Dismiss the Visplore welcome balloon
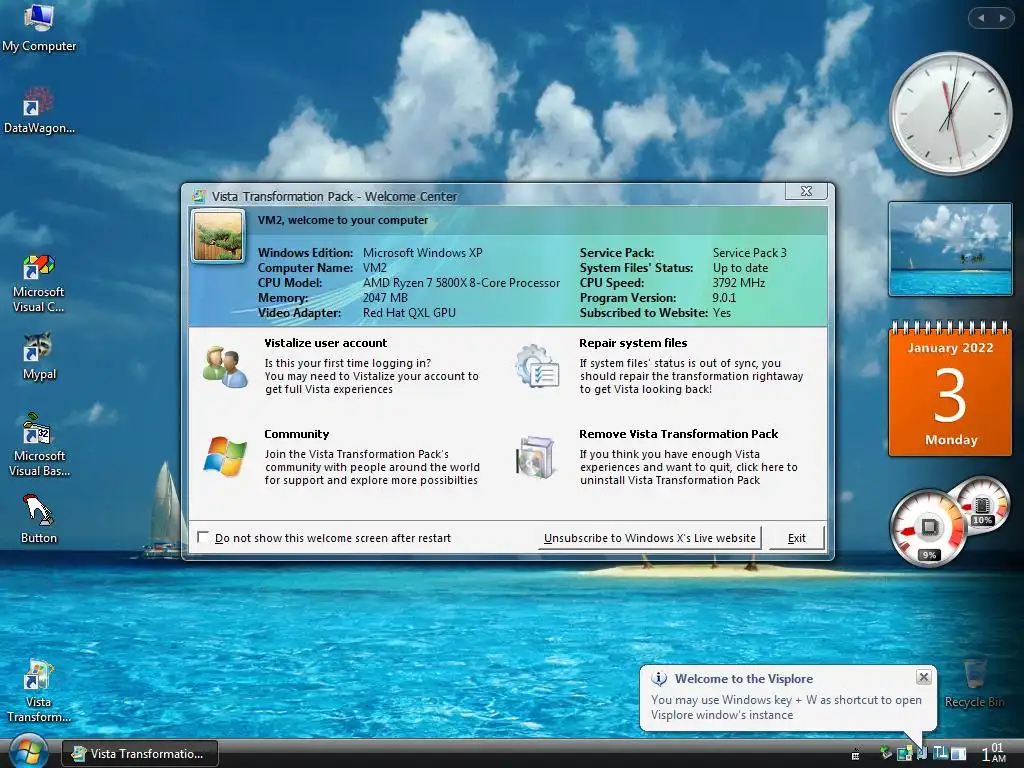Image resolution: width=1024 pixels, height=768 pixels. (923, 677)
